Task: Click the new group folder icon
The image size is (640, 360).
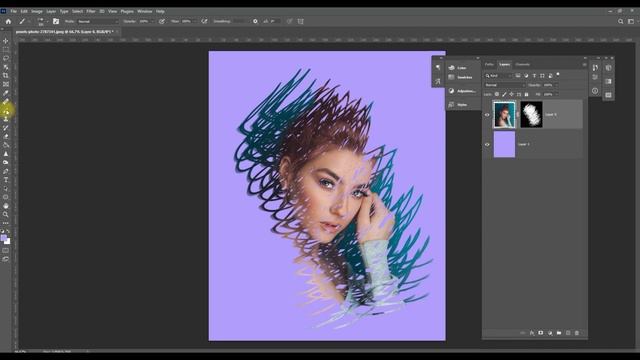Action: 559,333
